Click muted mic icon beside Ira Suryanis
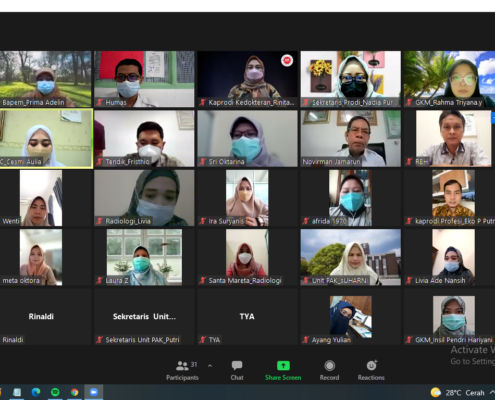Image resolution: width=495 pixels, height=400 pixels. coord(203,221)
